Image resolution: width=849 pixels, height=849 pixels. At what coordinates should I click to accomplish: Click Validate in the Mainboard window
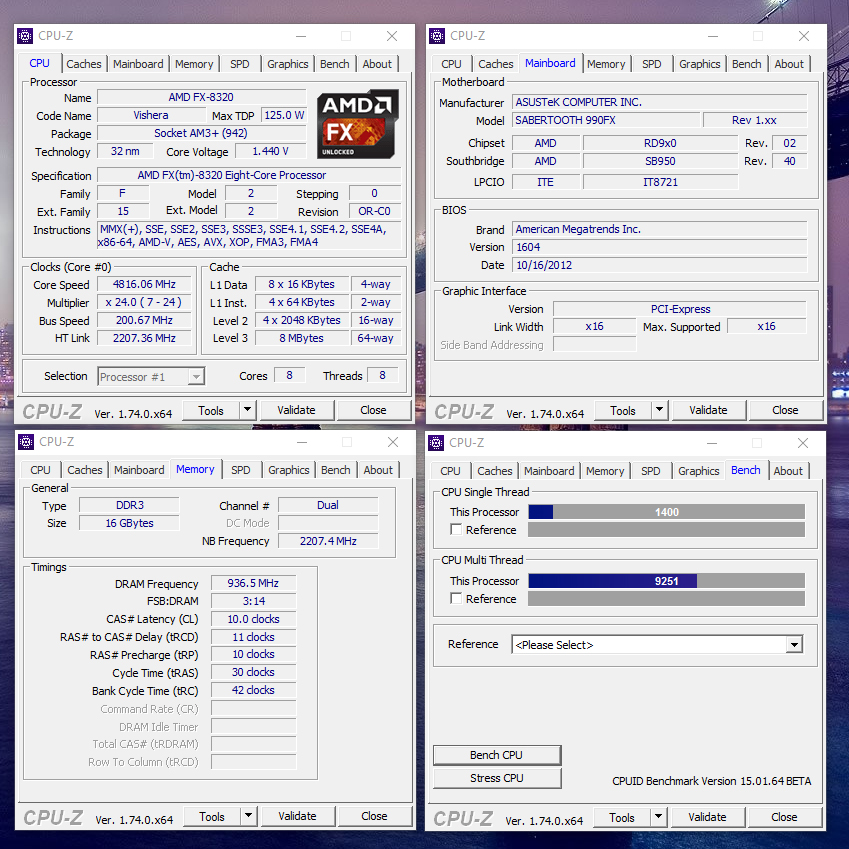pyautogui.click(x=708, y=410)
